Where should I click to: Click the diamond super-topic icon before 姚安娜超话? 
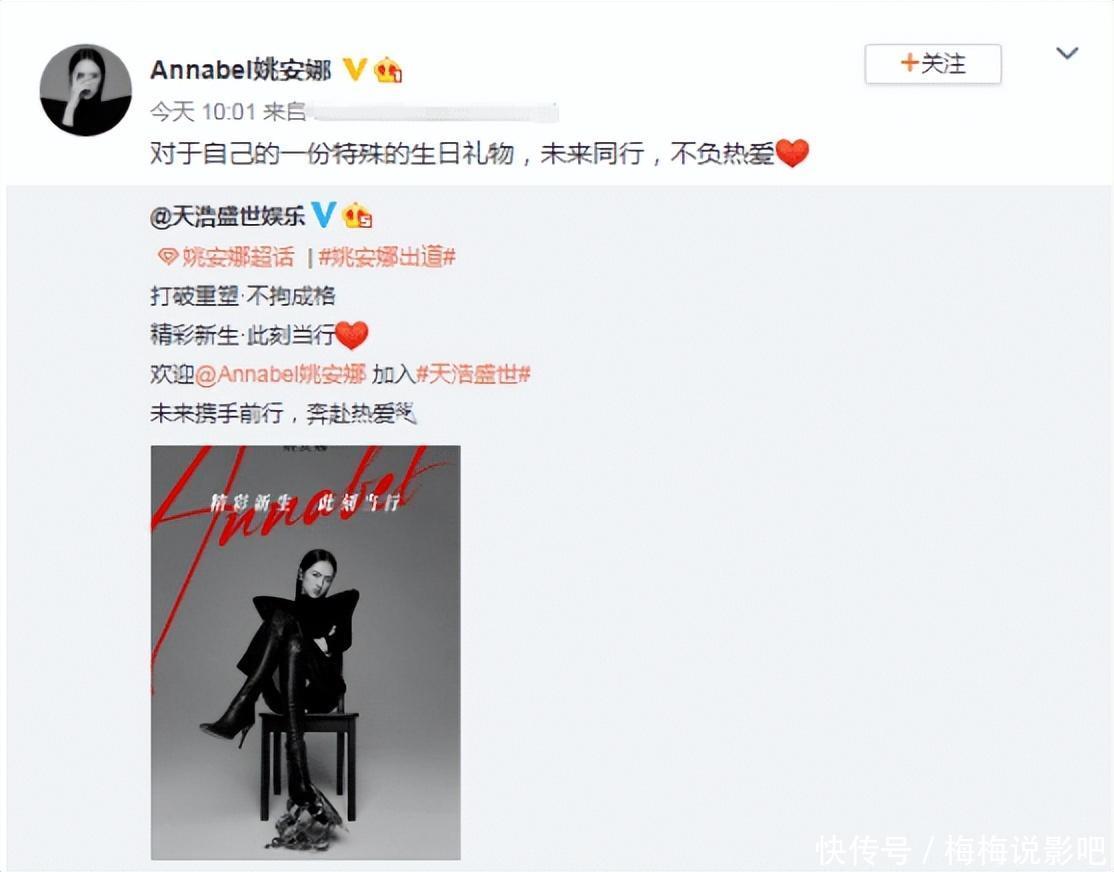tap(167, 257)
